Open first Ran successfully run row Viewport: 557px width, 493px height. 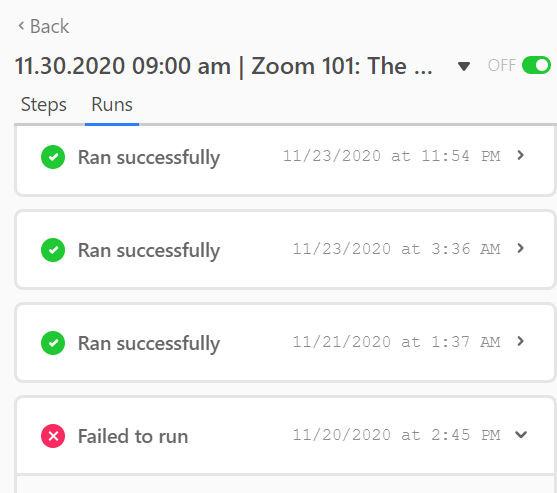[285, 160]
